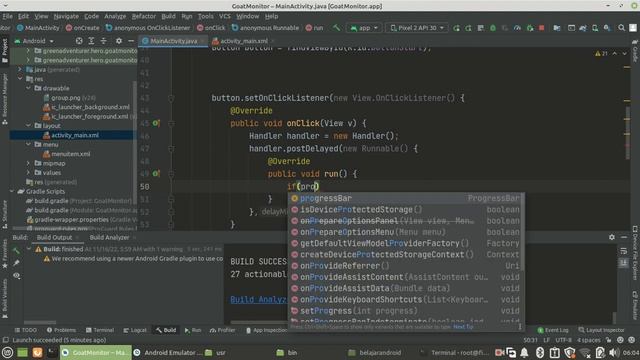Click Expand All in Project panel
The image size is (640, 360).
pyautogui.click(x=91, y=41)
